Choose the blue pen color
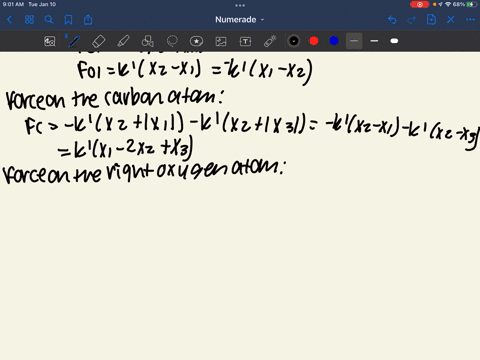 click(x=334, y=41)
